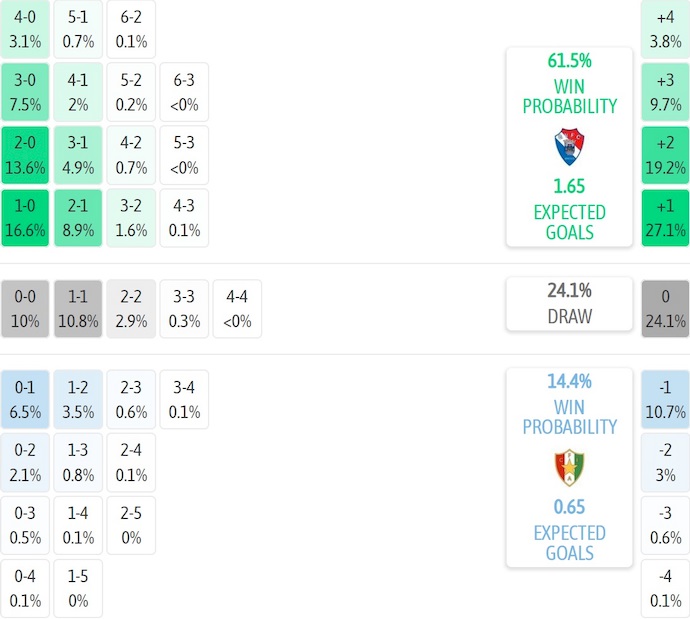Image resolution: width=690 pixels, height=619 pixels.
Task: Choose the 0-1 away win tile
Action: coord(26,399)
